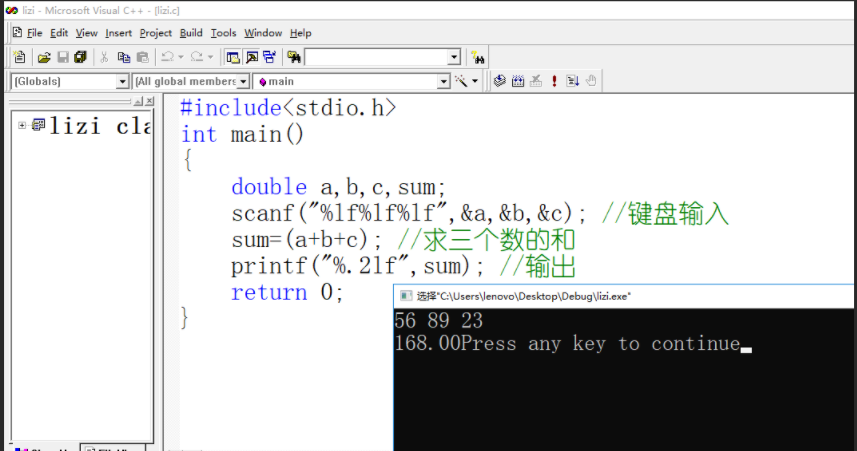The height and width of the screenshot is (451, 857).
Task: Click the Copy icon in toolbar
Action: (123, 57)
